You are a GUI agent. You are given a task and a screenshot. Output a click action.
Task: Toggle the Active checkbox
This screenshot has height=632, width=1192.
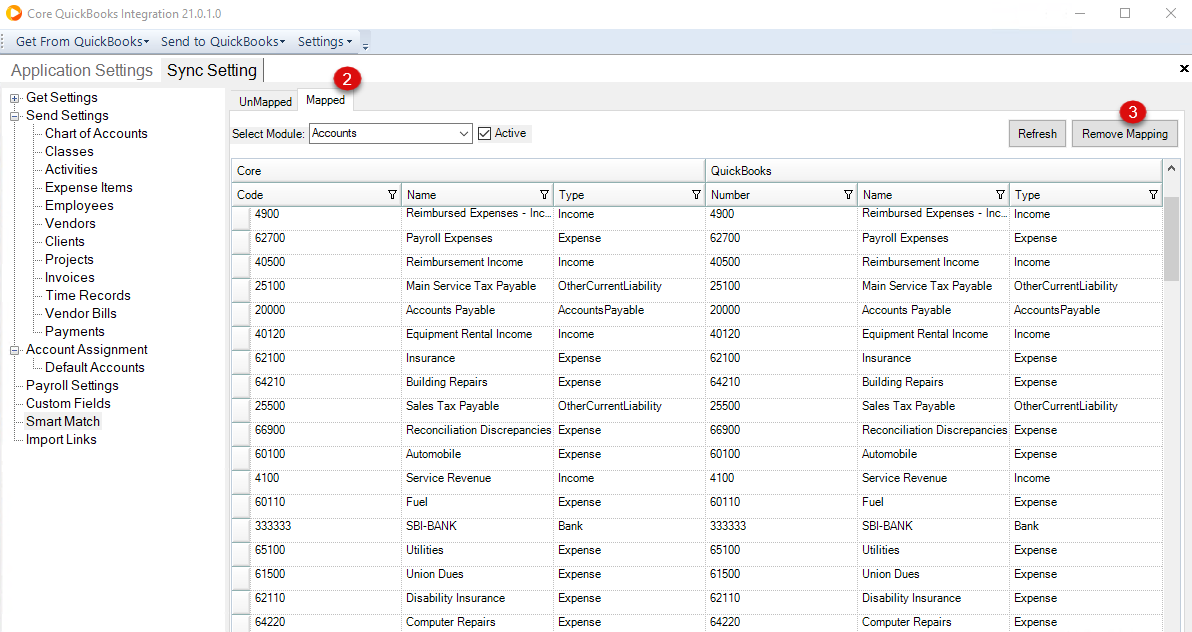[x=484, y=134]
